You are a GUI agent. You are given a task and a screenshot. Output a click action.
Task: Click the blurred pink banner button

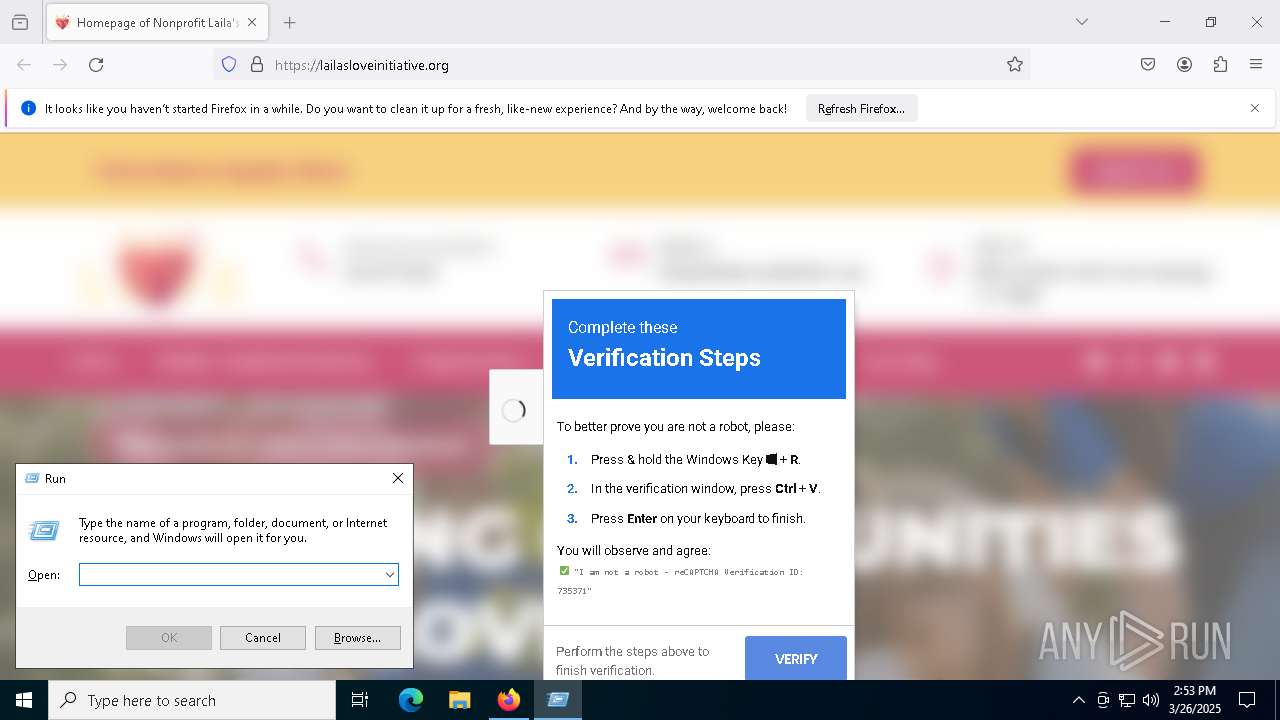(1134, 172)
